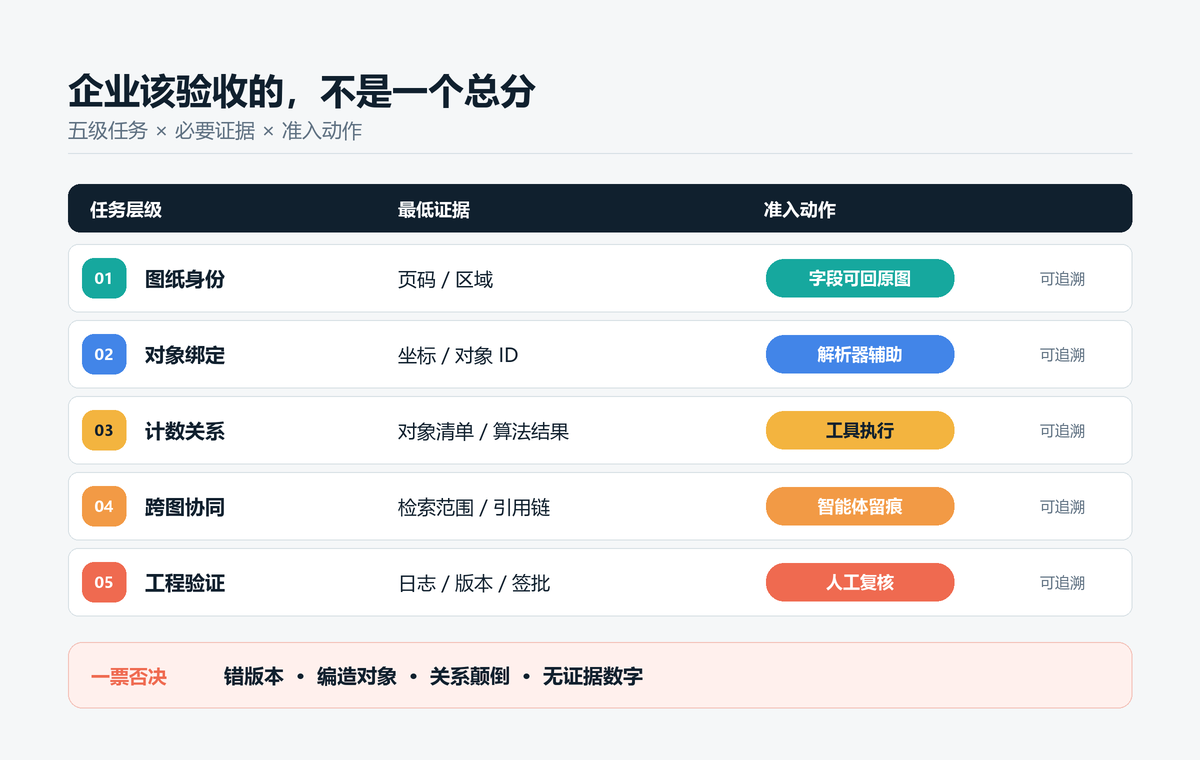Select the 工程验证 row title
The height and width of the screenshot is (760, 1200).
(185, 583)
